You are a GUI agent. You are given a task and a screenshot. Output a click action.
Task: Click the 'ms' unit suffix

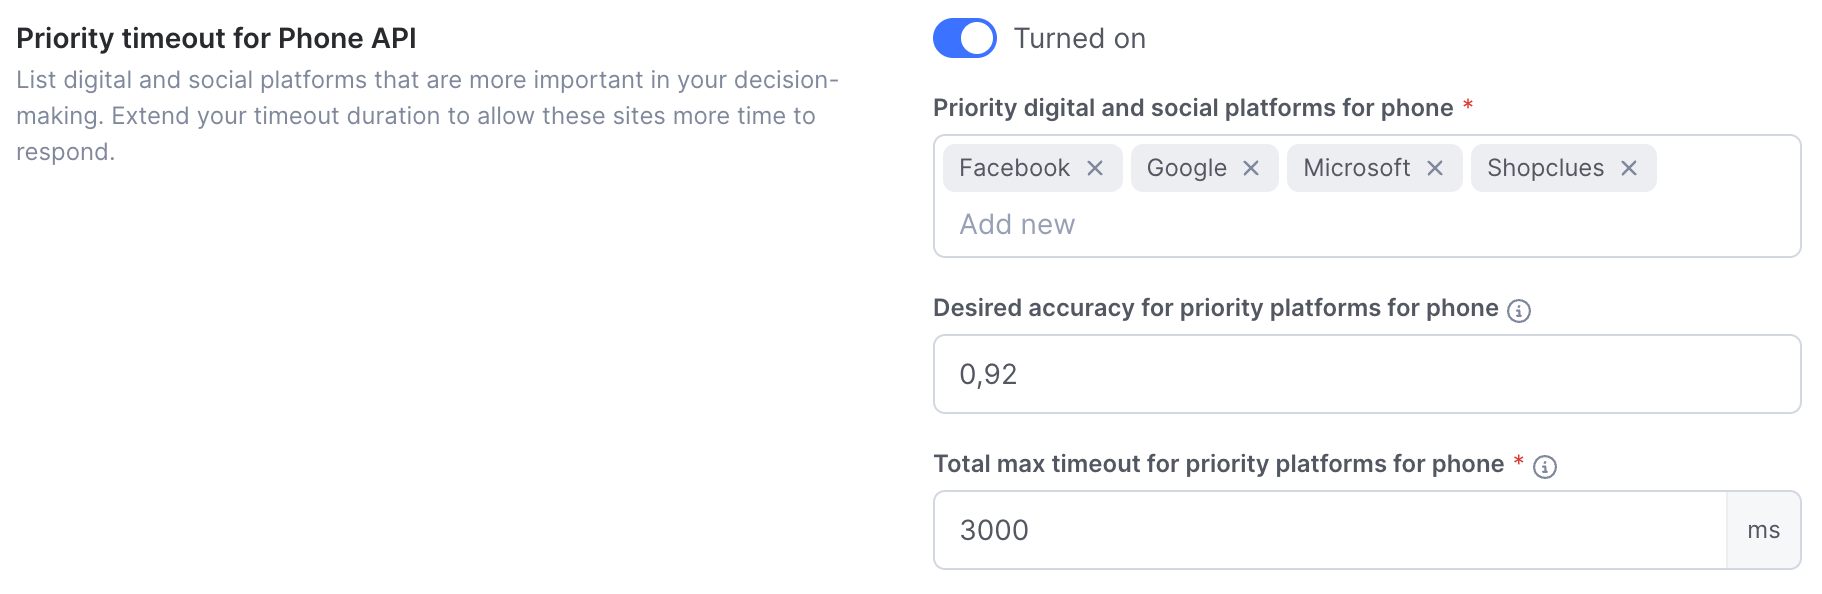(1764, 530)
